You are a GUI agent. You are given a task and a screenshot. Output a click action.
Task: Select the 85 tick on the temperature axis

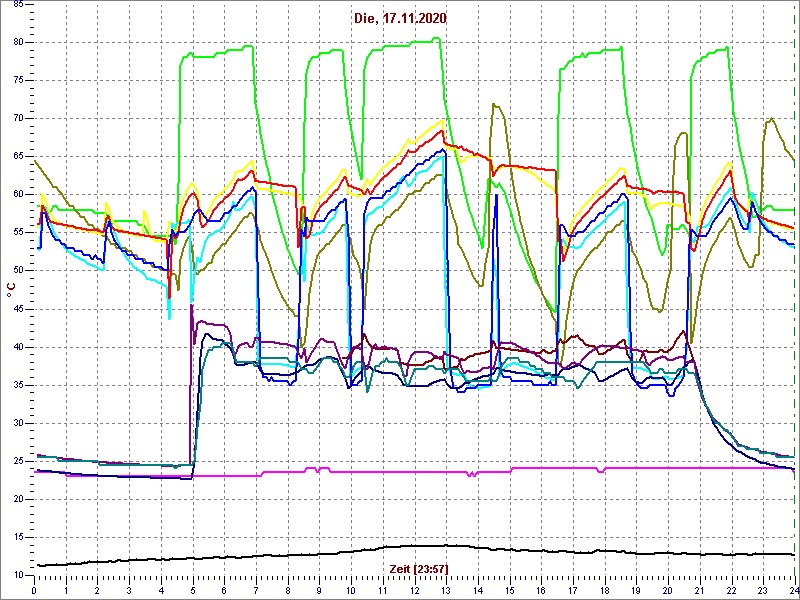point(17,5)
